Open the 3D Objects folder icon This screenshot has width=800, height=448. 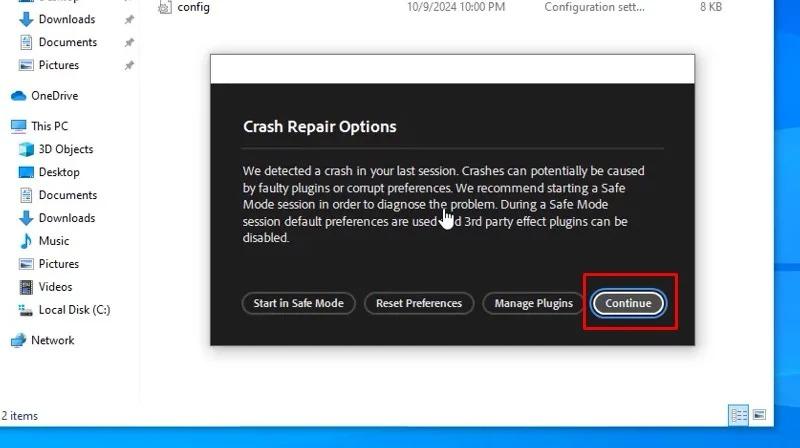click(26, 149)
